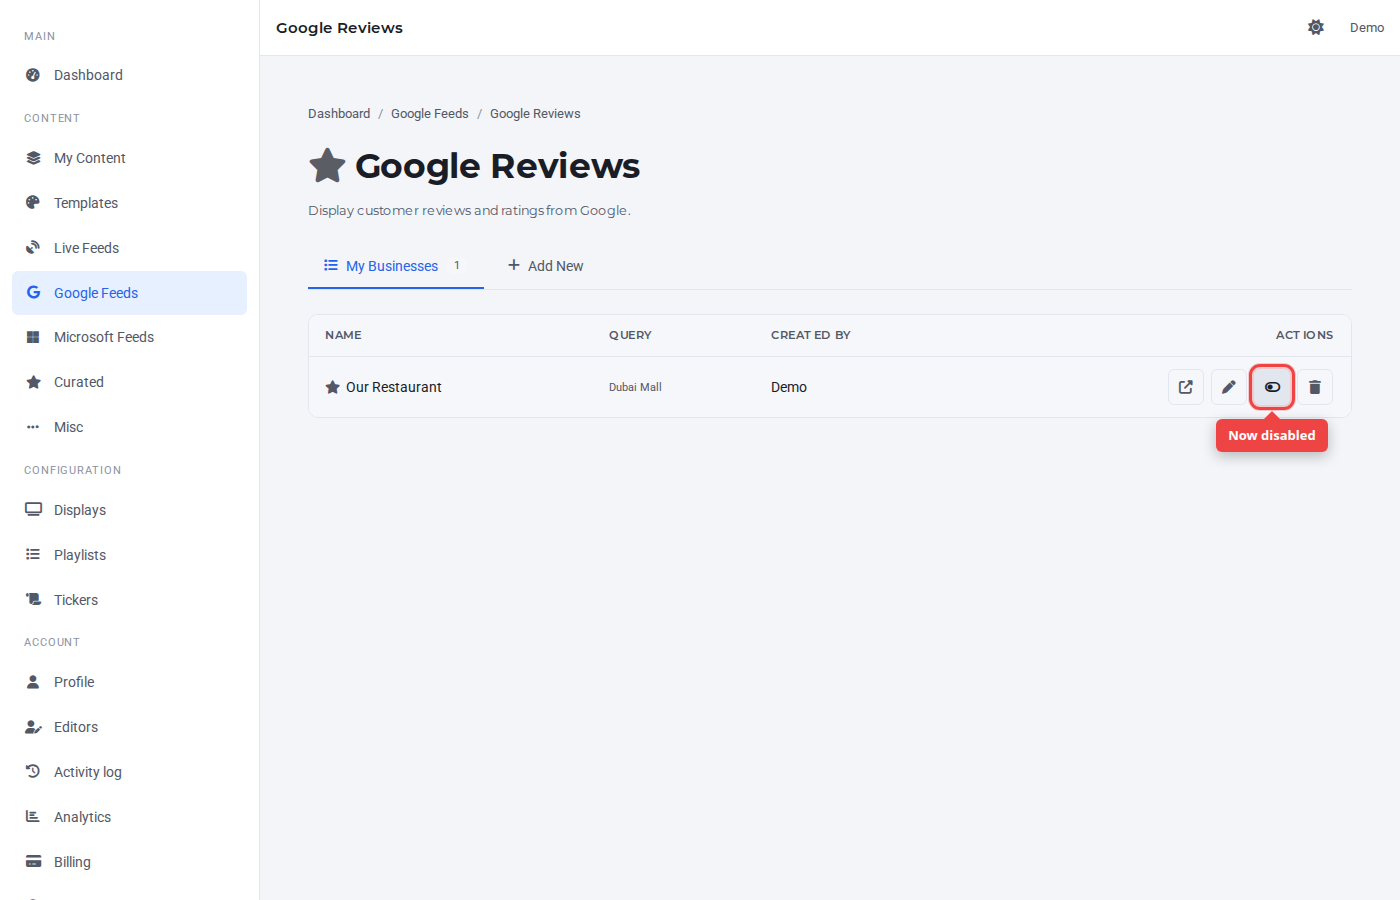This screenshot has height=900, width=1400.
Task: Click the Curated star icon
Action: (33, 382)
